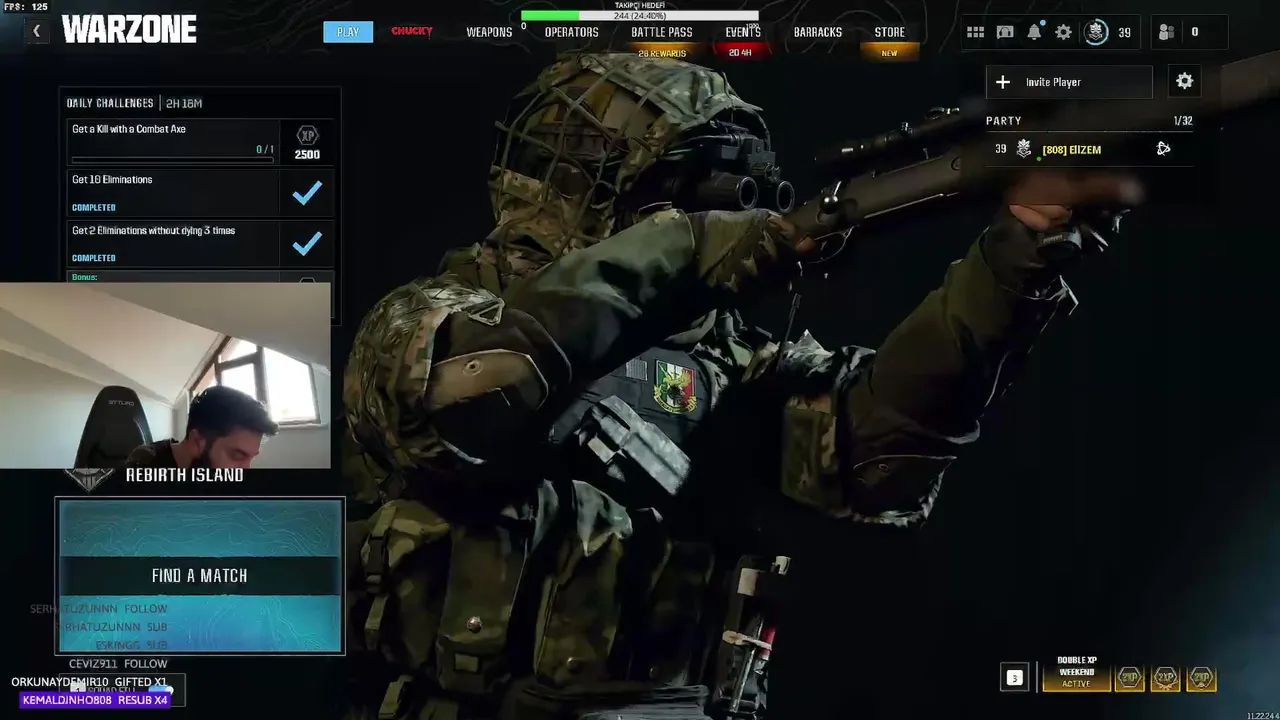This screenshot has width=1280, height=720.
Task: Click the emblem icon left of Rebirth Island
Action: tap(89, 478)
